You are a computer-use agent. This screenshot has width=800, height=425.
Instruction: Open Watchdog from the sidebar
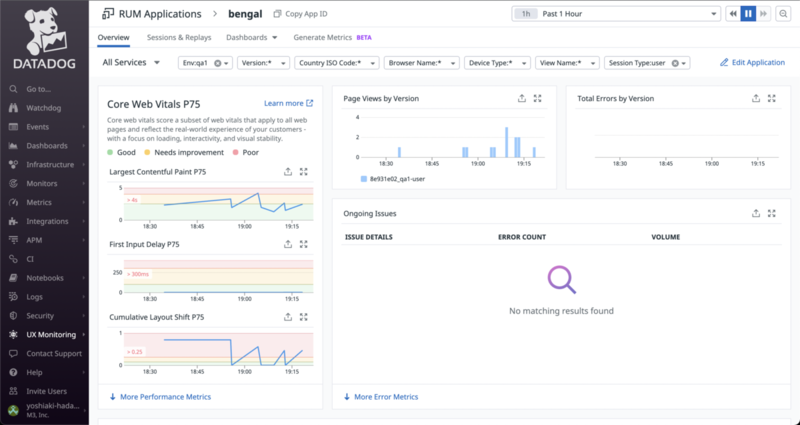[x=44, y=108]
